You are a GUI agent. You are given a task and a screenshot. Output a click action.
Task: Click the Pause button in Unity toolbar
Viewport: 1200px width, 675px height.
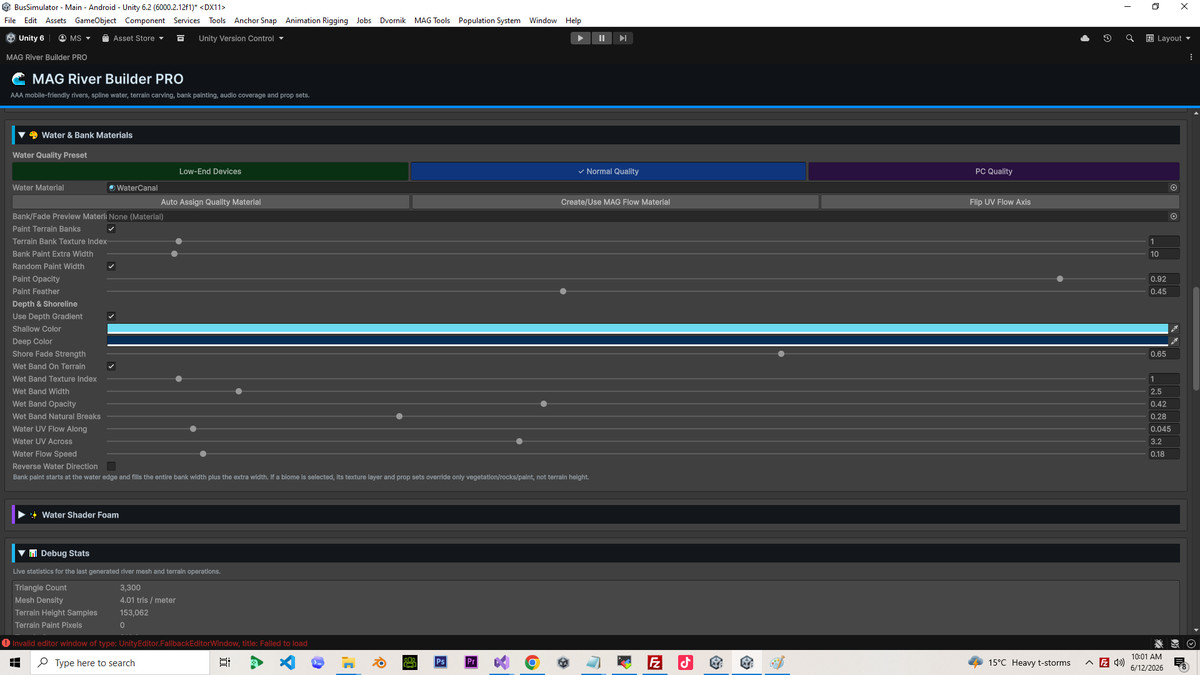[602, 38]
